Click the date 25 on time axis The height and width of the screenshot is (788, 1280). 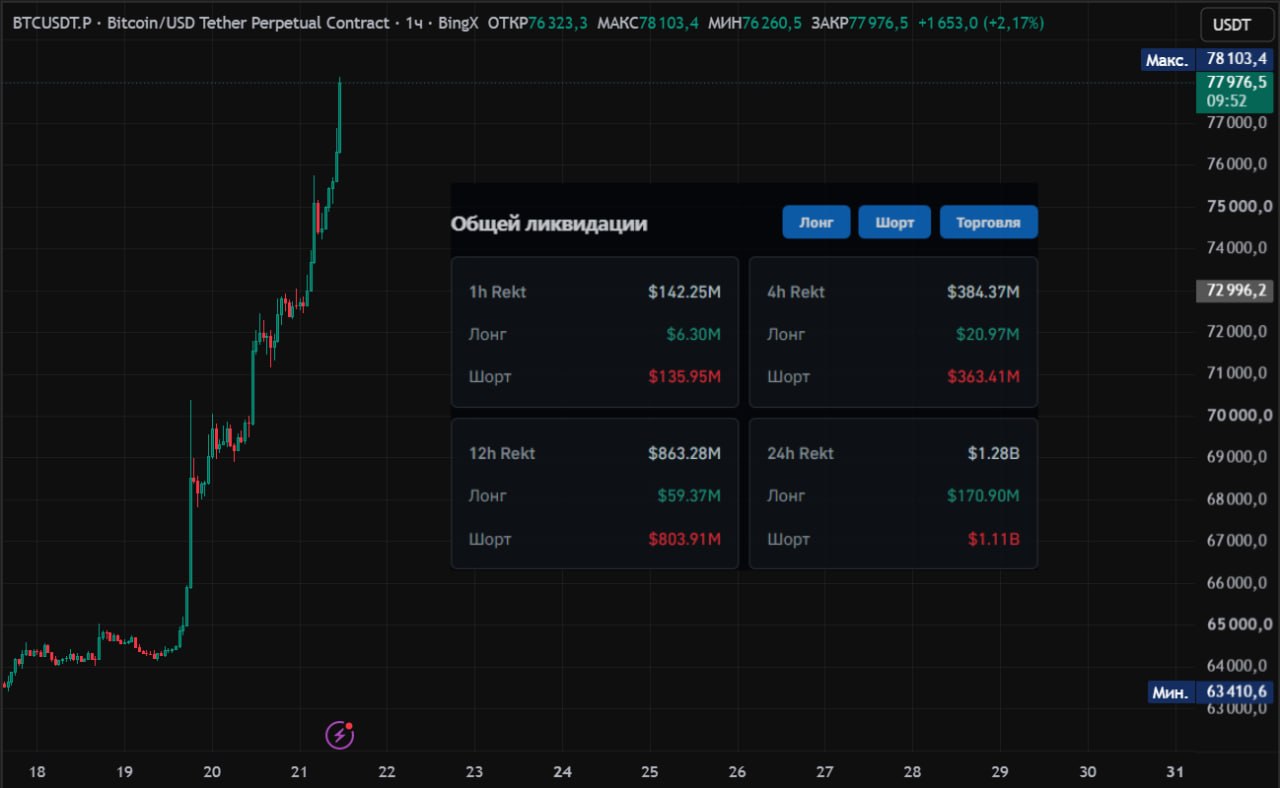click(650, 771)
